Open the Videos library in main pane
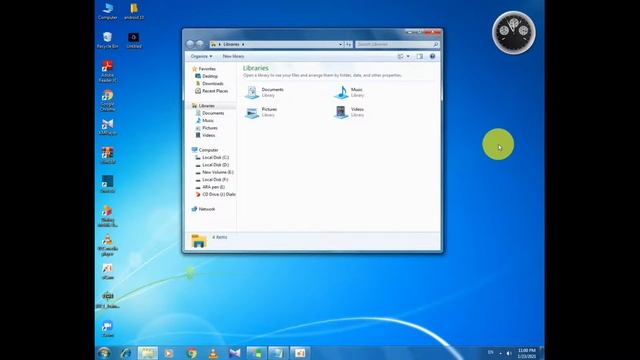Screen dimensions: 640x360 coord(349,112)
